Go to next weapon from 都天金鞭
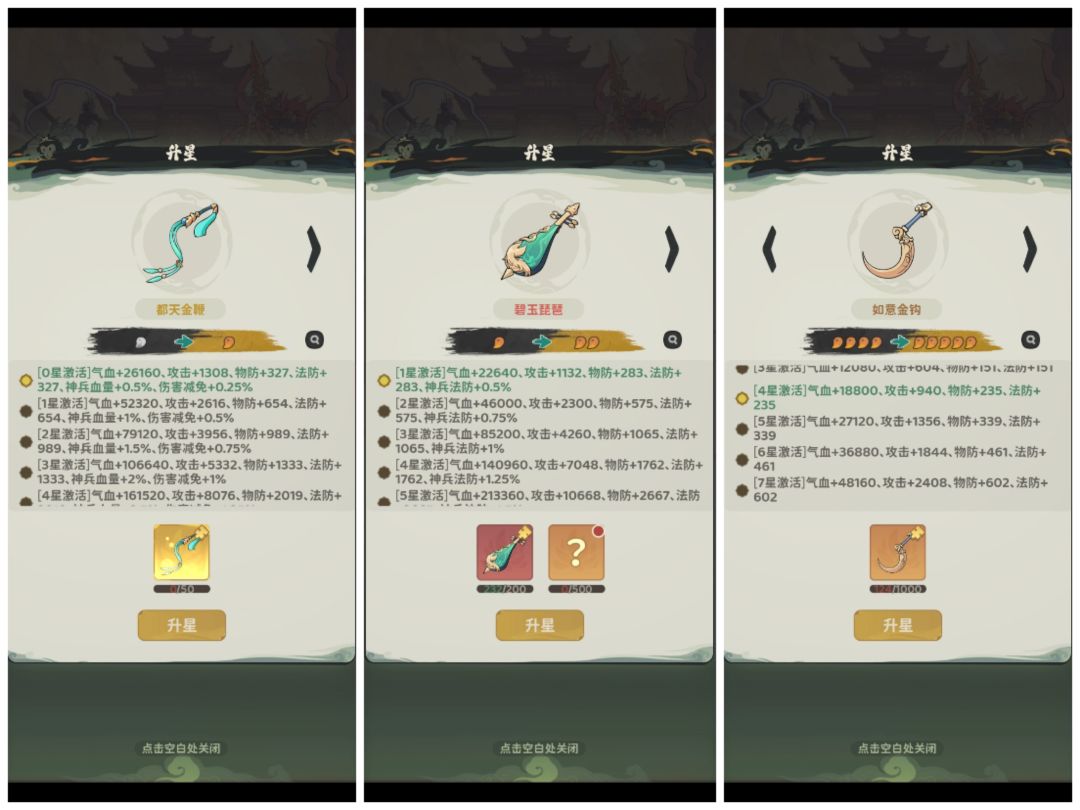Viewport: 1080px width, 810px height. tap(313, 249)
